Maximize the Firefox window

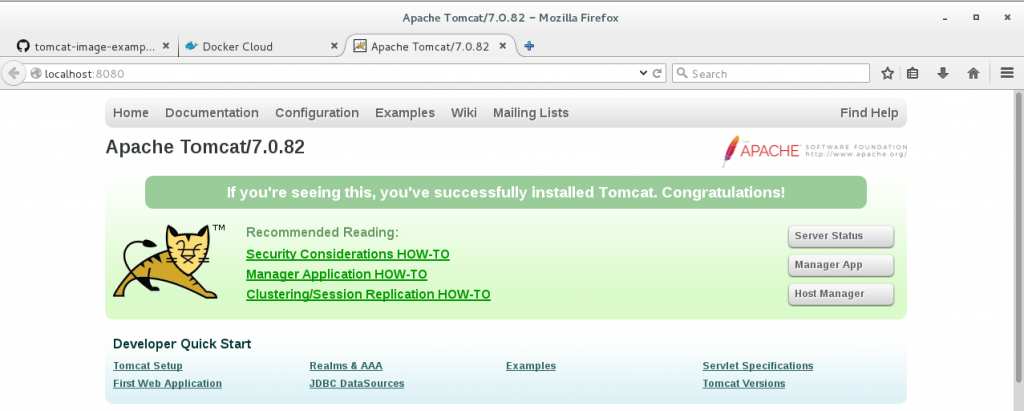976,18
